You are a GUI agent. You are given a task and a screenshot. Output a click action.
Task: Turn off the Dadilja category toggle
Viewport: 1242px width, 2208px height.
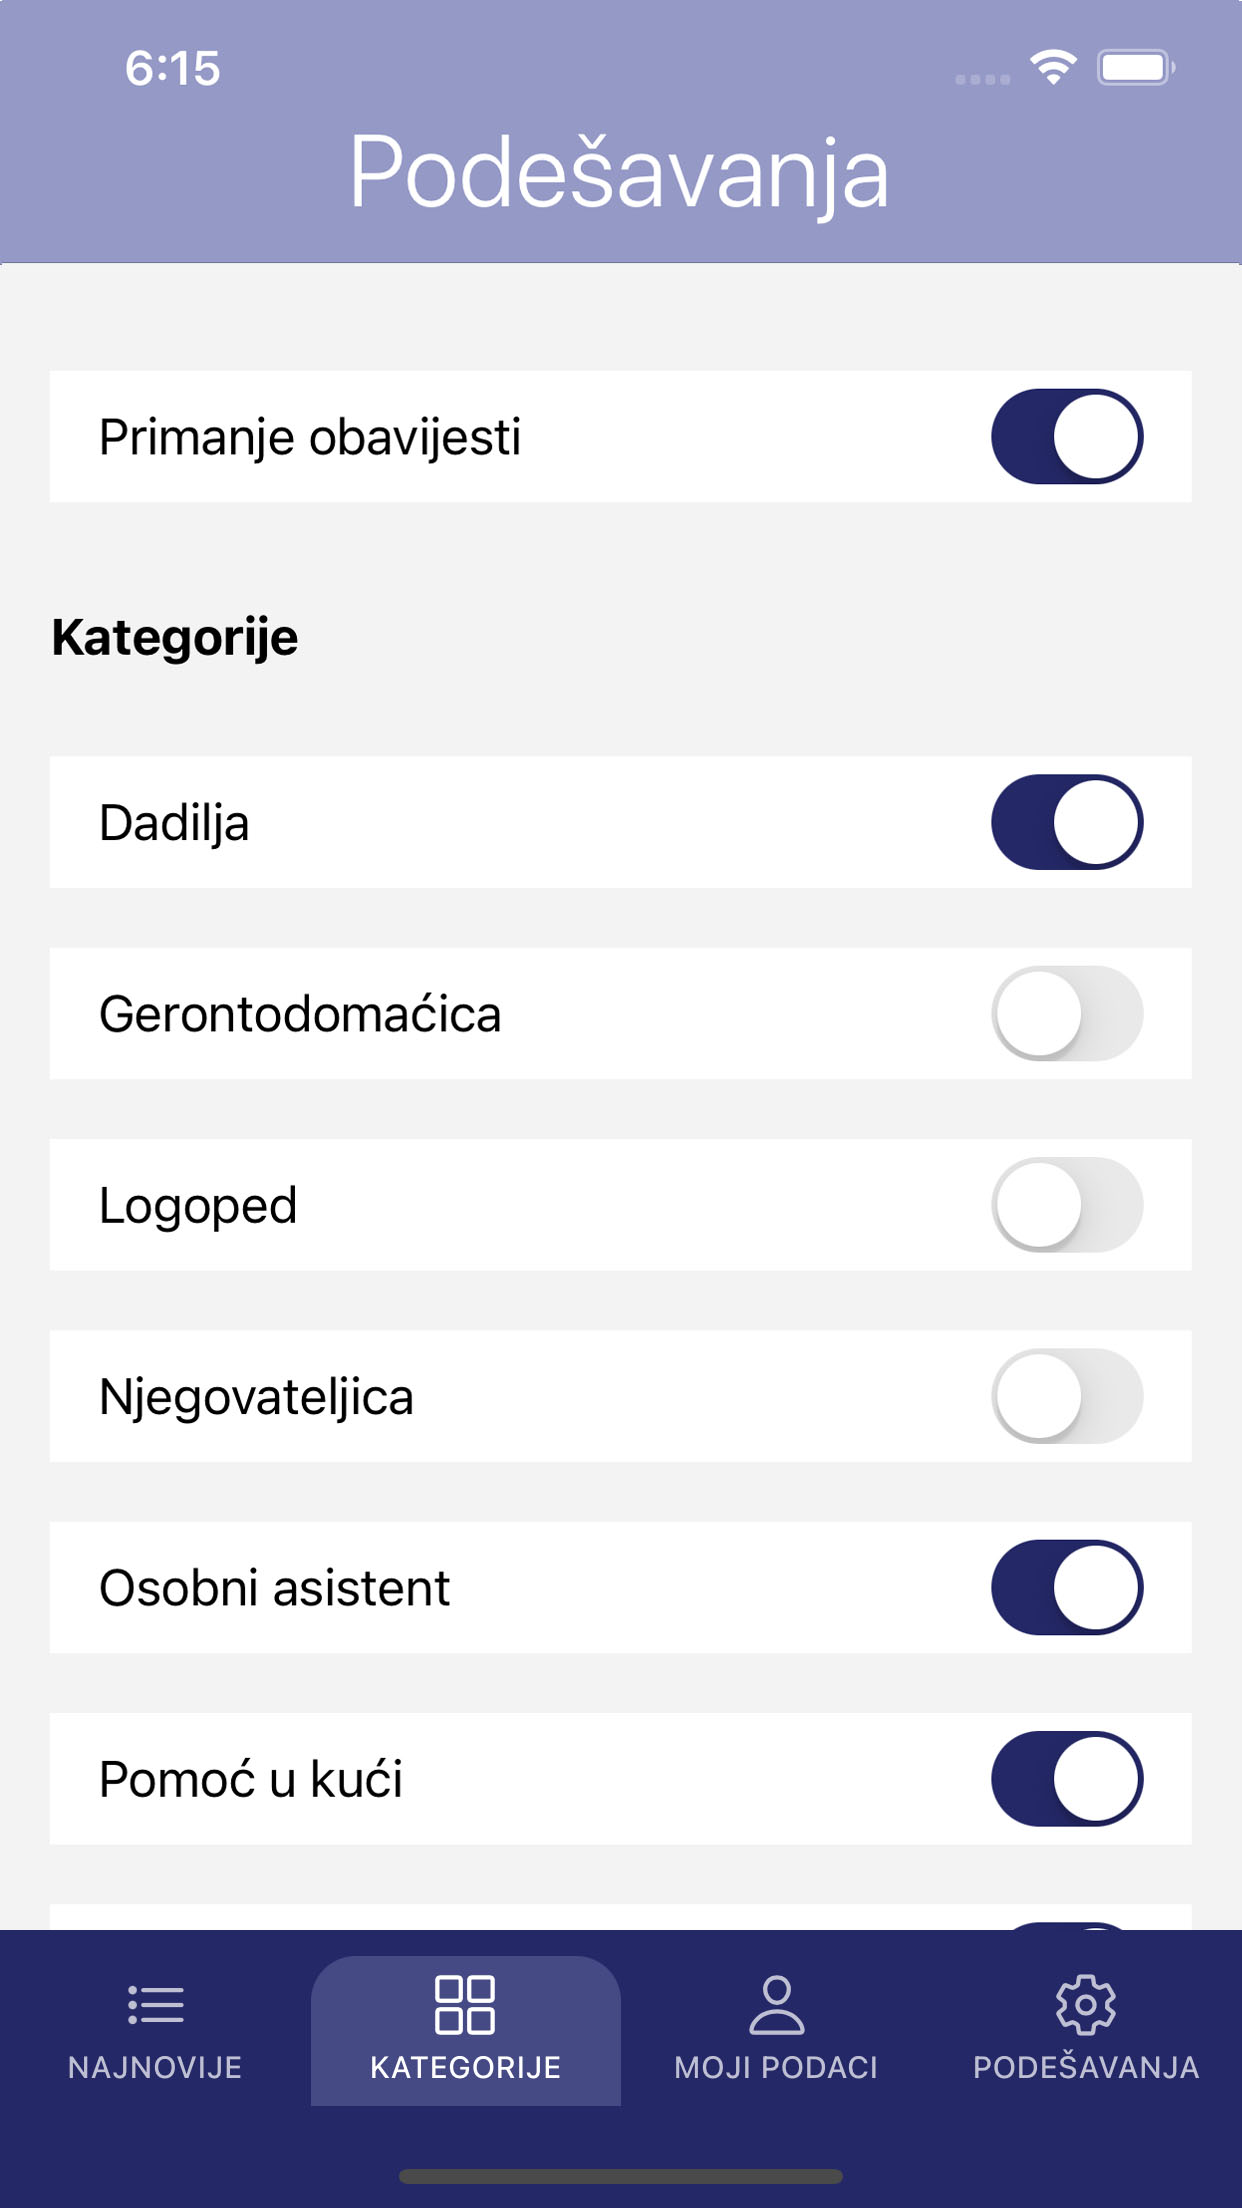point(1067,822)
